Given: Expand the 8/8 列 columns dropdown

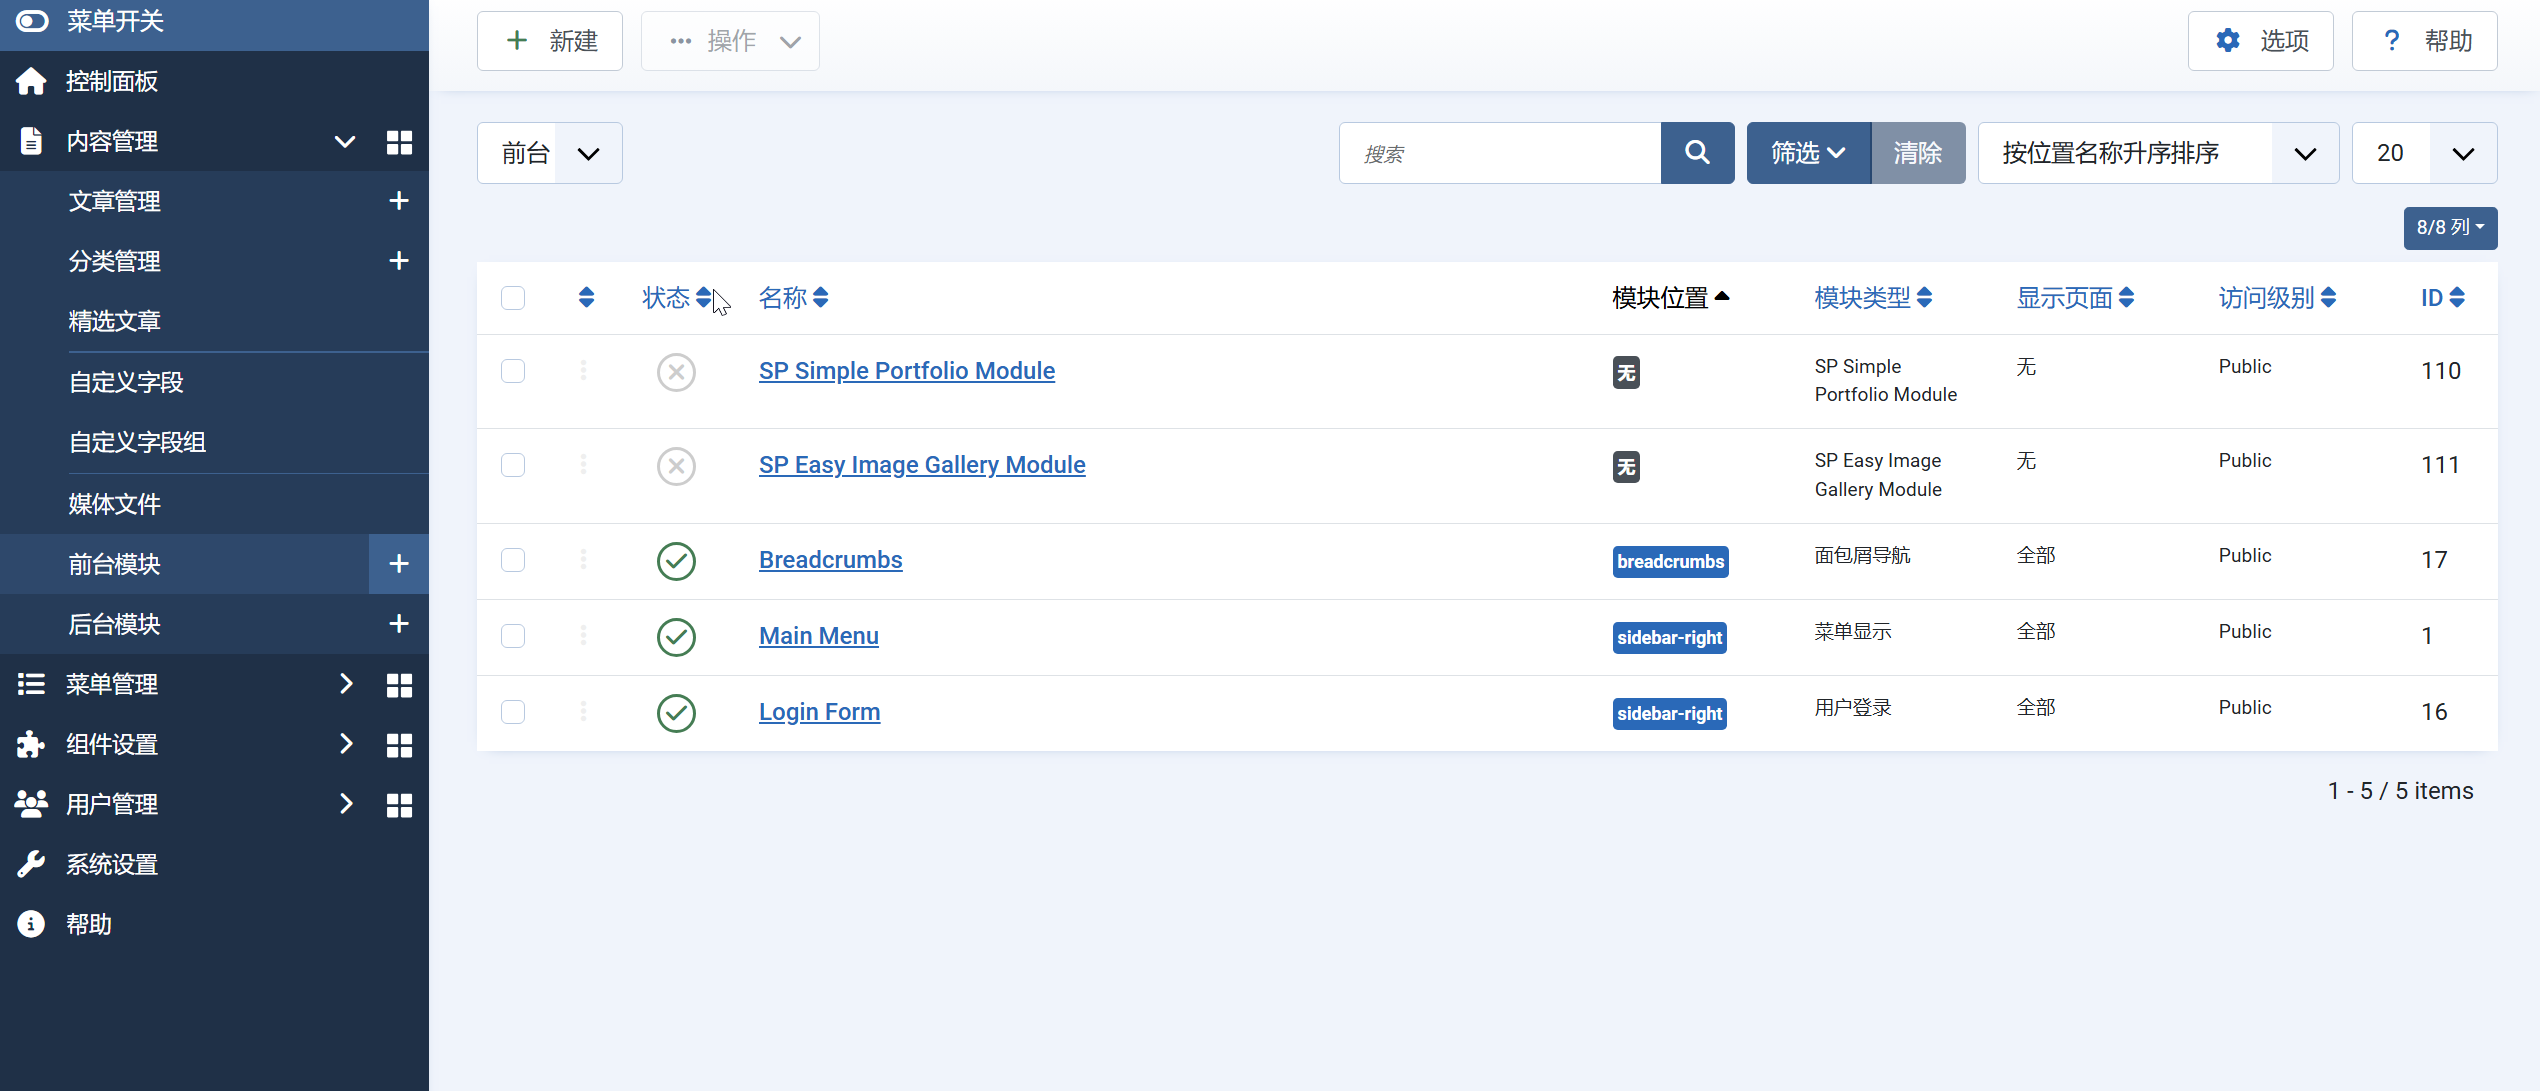Looking at the screenshot, I should [2449, 228].
